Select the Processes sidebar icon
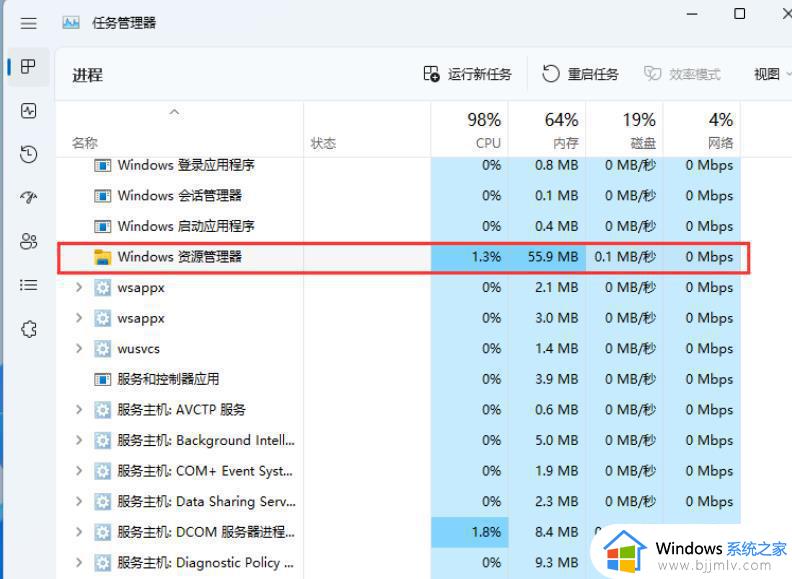Image resolution: width=792 pixels, height=579 pixels. 28,66
